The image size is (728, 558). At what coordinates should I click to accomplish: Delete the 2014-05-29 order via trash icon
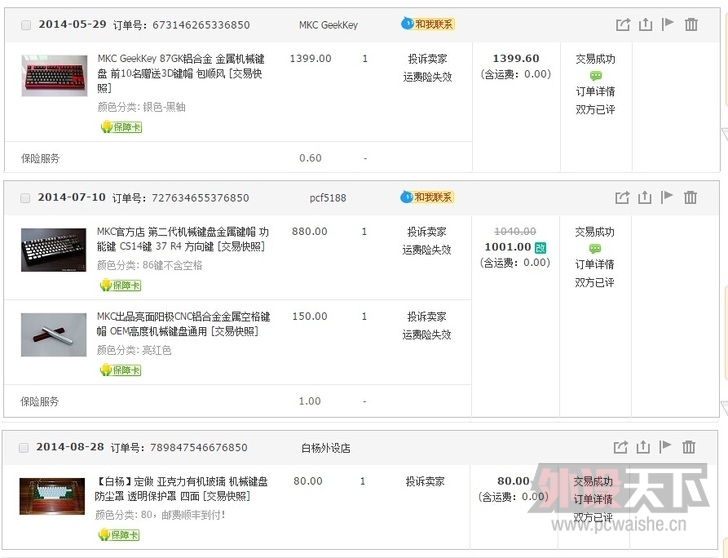coord(689,25)
